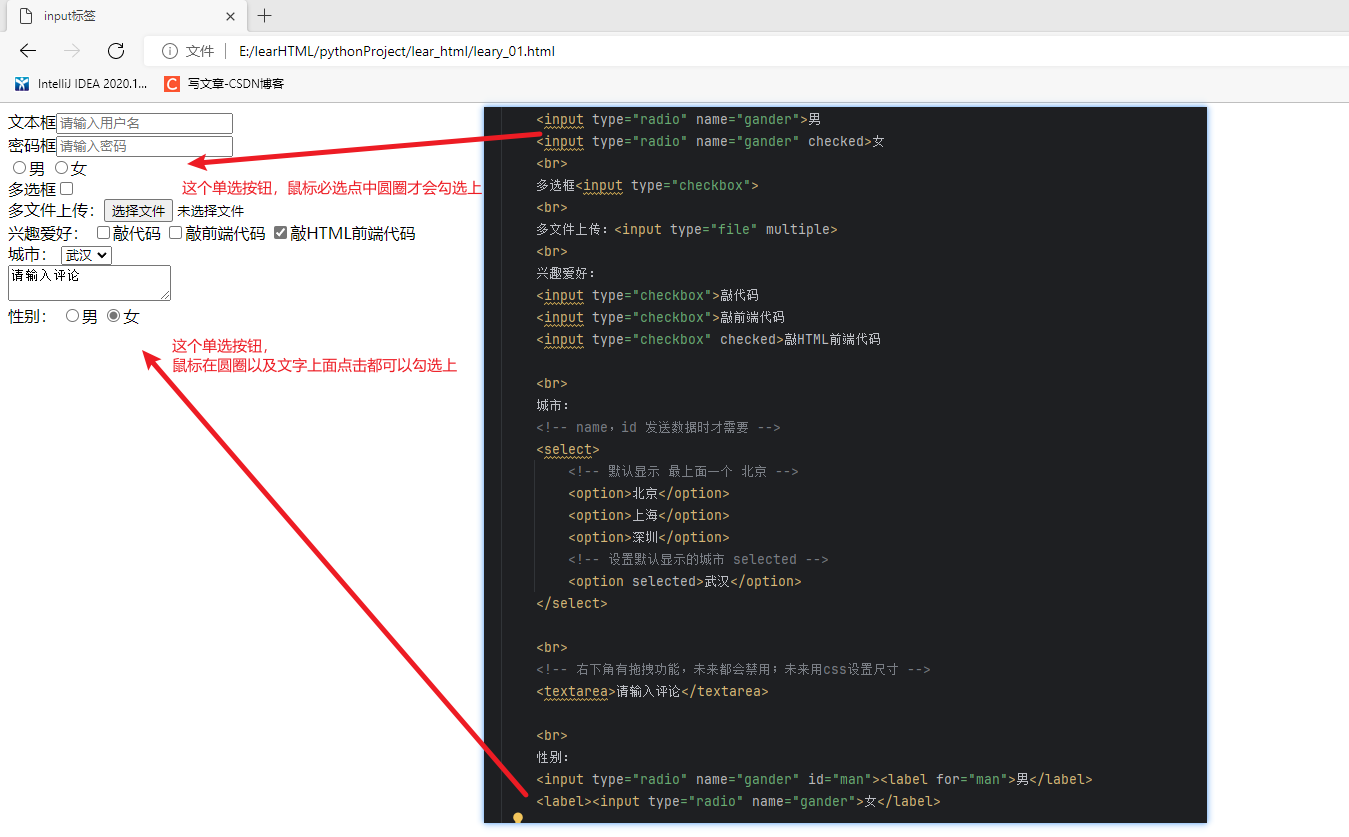Open a new tab with plus icon
Image resolution: width=1349 pixels, height=837 pixels.
(x=264, y=16)
